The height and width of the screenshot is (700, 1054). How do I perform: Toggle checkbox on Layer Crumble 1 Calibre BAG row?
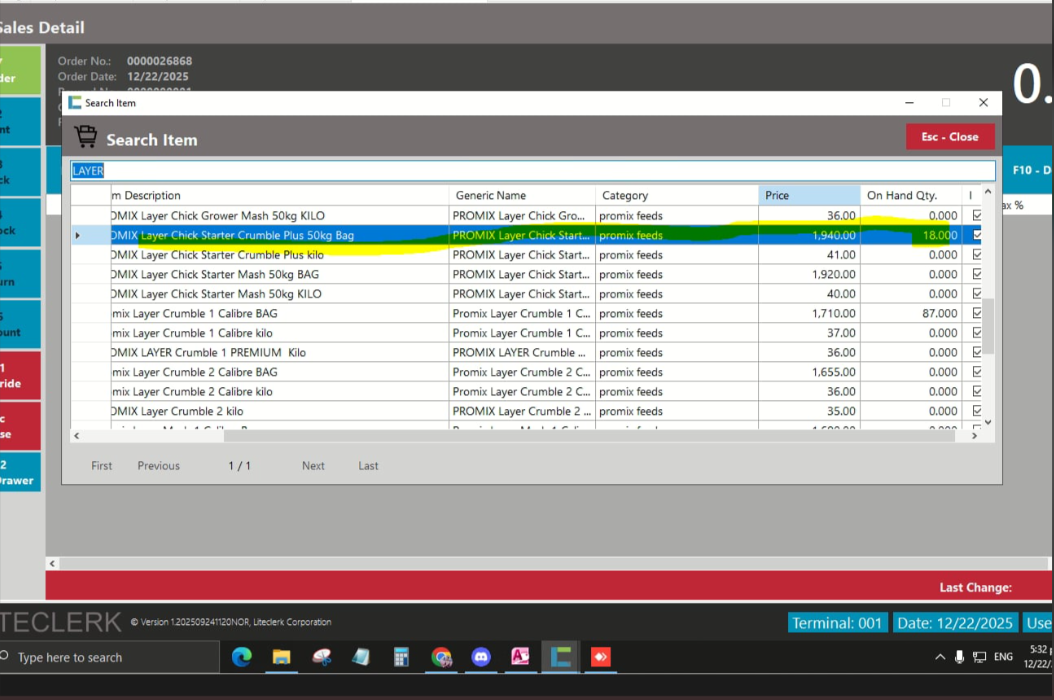click(x=977, y=314)
